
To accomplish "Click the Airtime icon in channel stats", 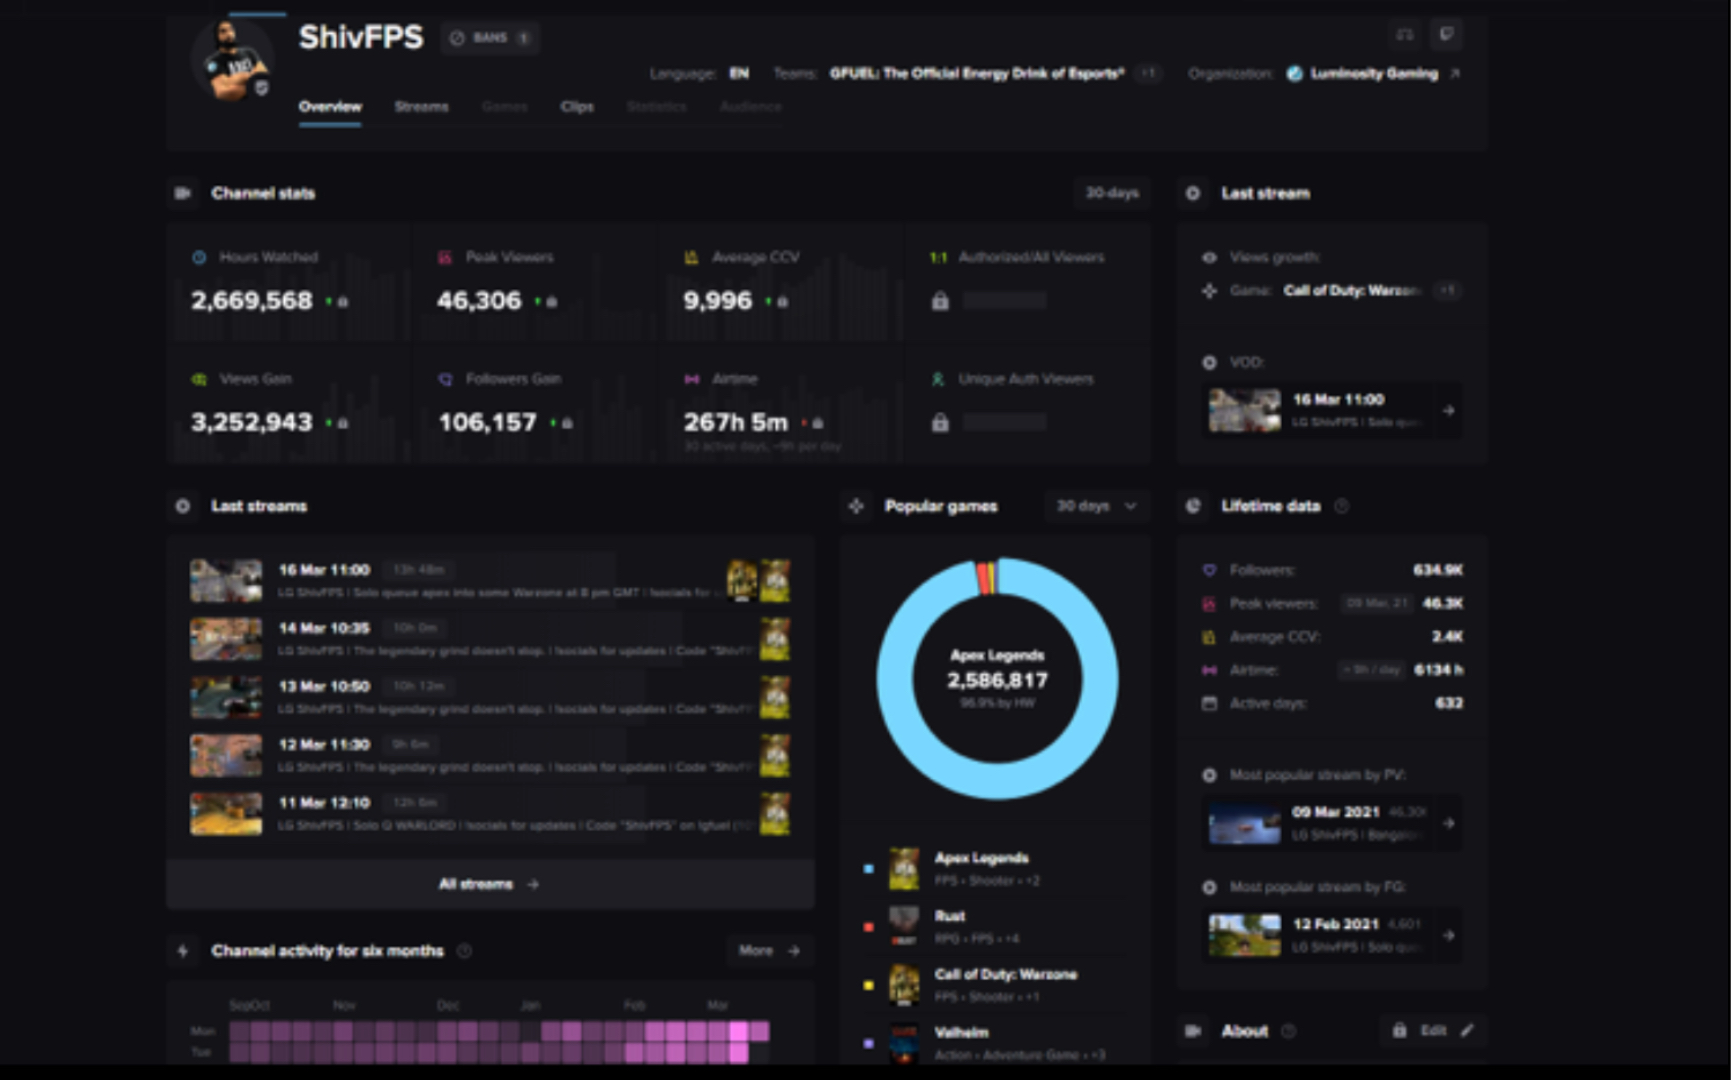I will tap(692, 379).
